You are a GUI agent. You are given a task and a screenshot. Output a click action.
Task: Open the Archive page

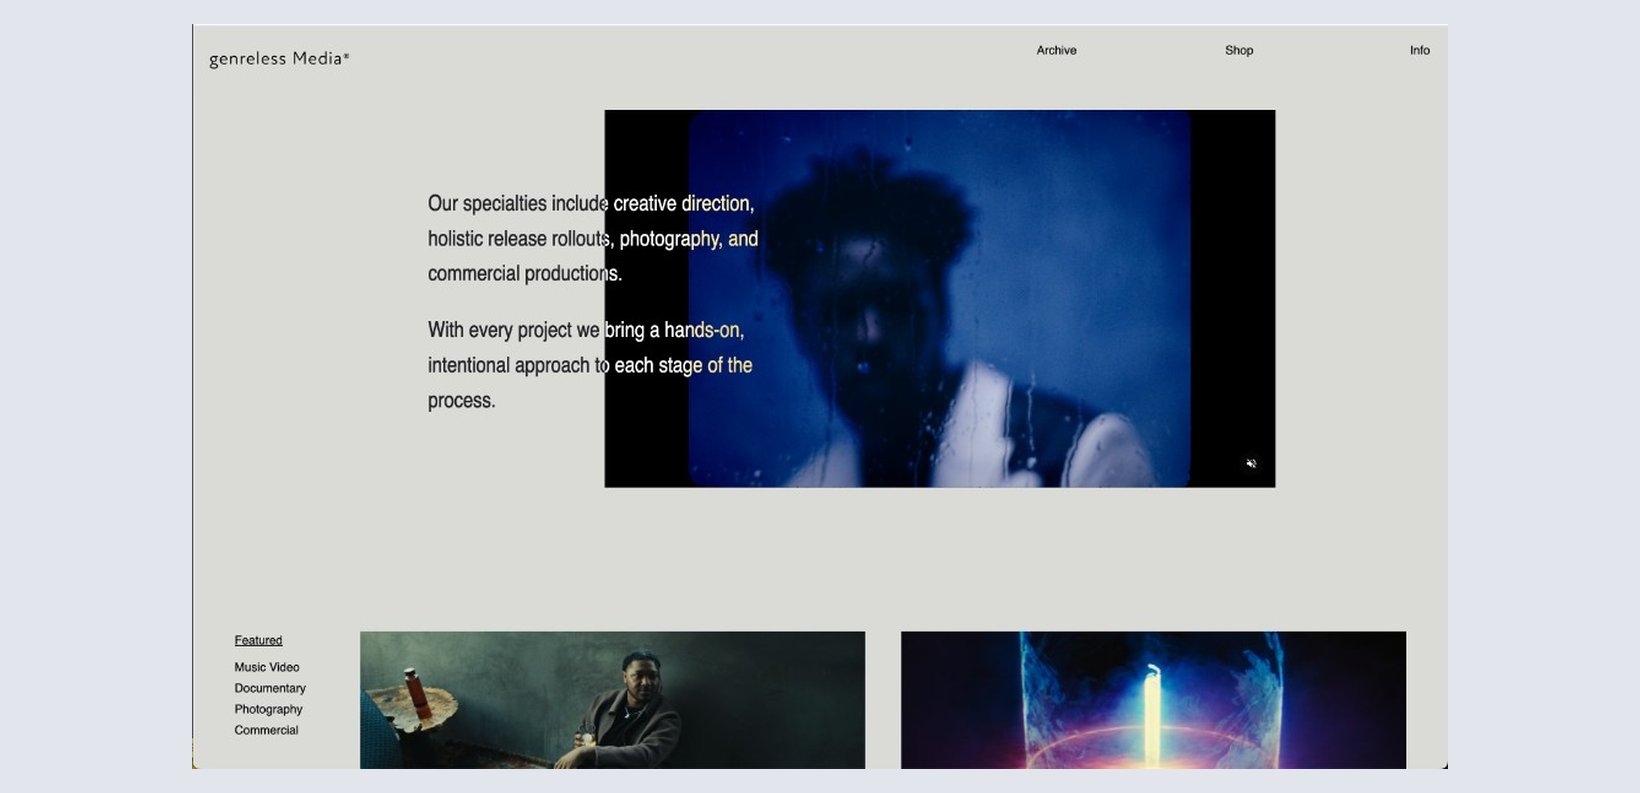(1056, 50)
